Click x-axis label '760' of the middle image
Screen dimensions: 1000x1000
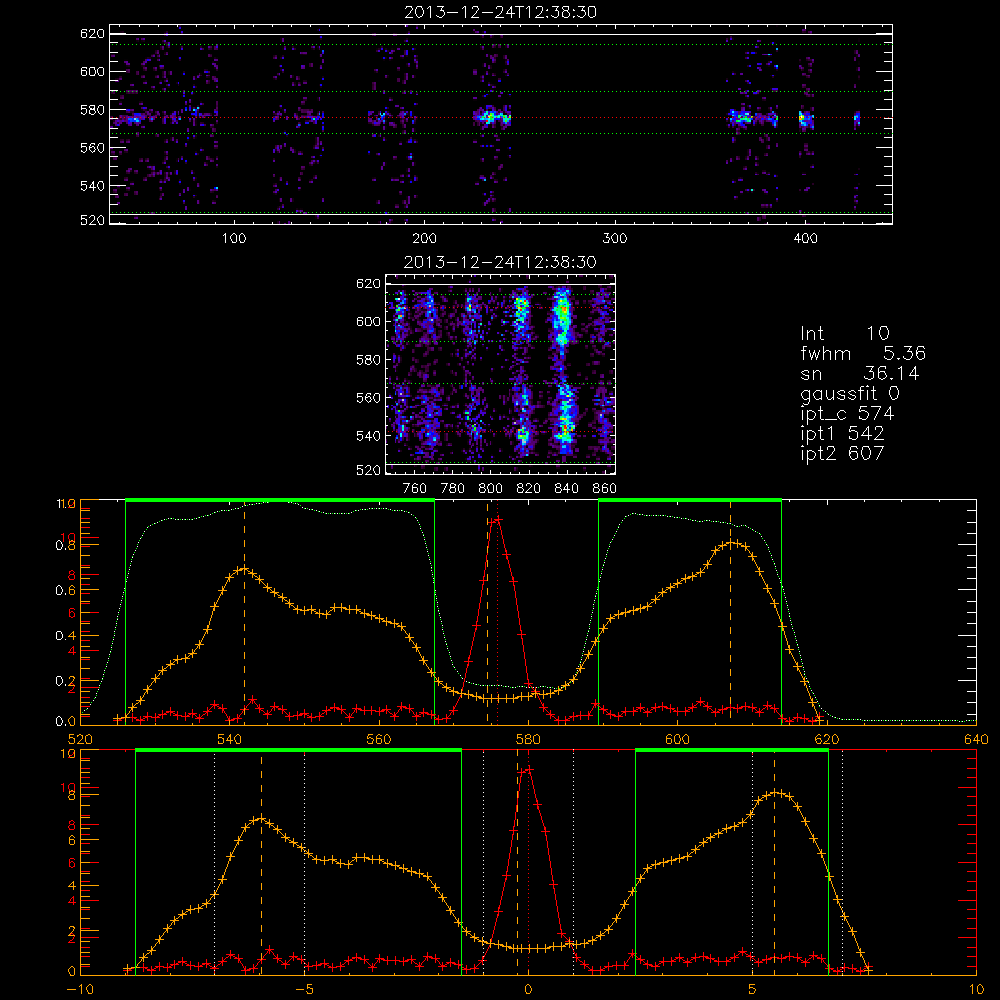coord(415,489)
